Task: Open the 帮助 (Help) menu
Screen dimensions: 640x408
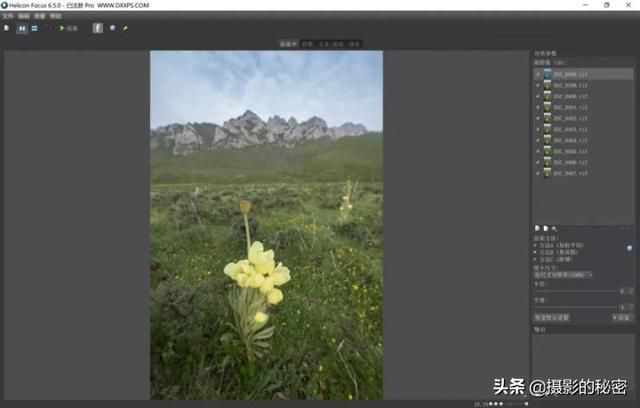Action: (x=56, y=16)
